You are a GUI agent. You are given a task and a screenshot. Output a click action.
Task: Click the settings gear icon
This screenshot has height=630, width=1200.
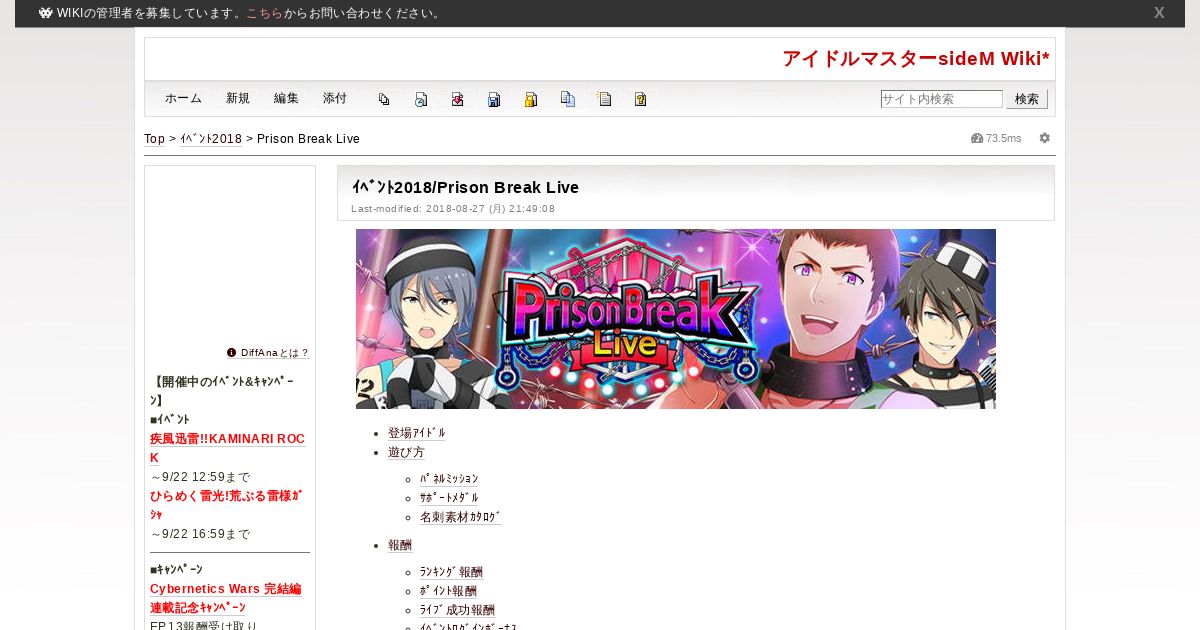[1045, 138]
